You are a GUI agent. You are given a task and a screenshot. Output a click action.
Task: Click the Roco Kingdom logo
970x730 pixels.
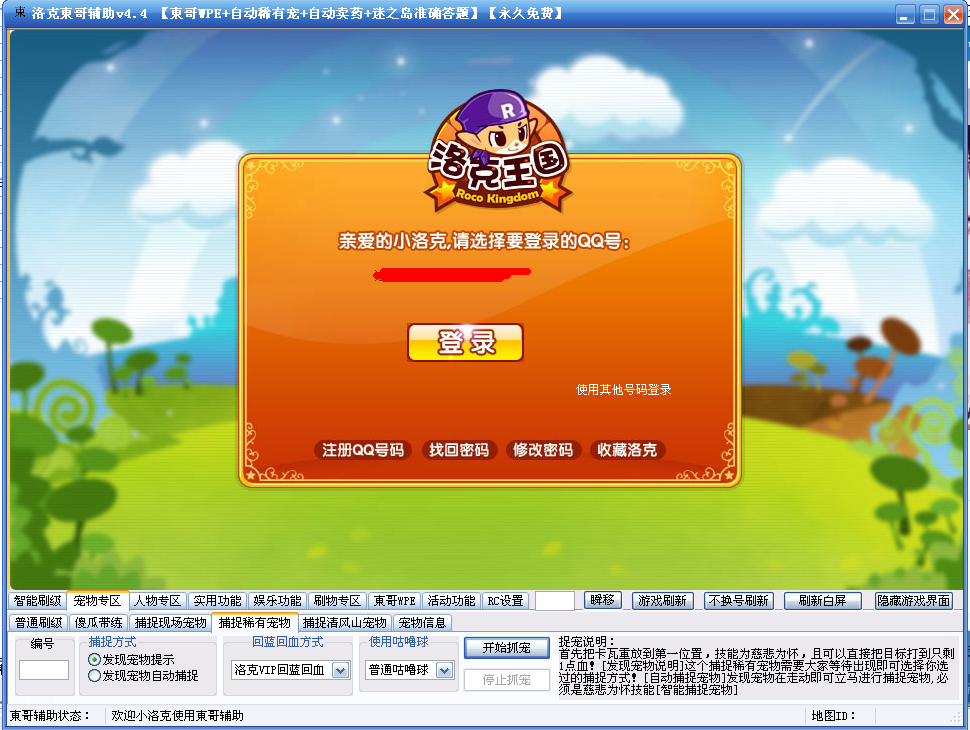point(498,152)
